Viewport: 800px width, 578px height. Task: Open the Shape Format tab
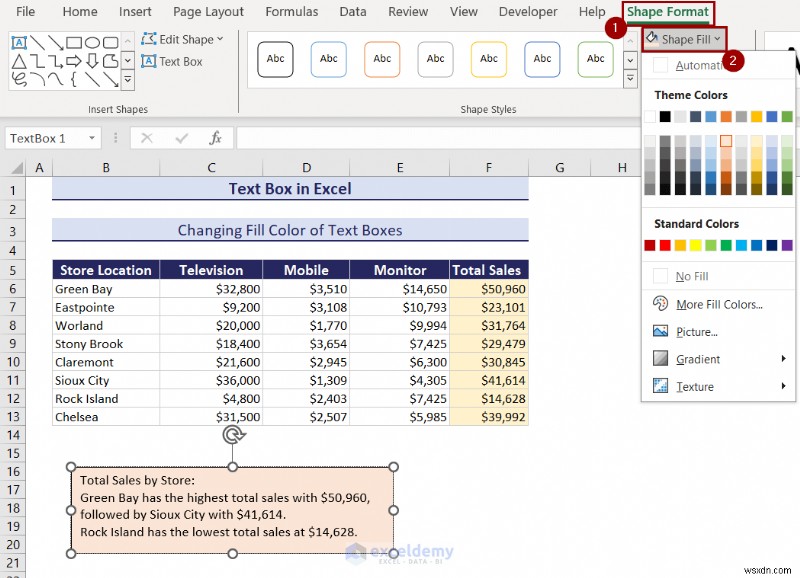[x=668, y=12]
